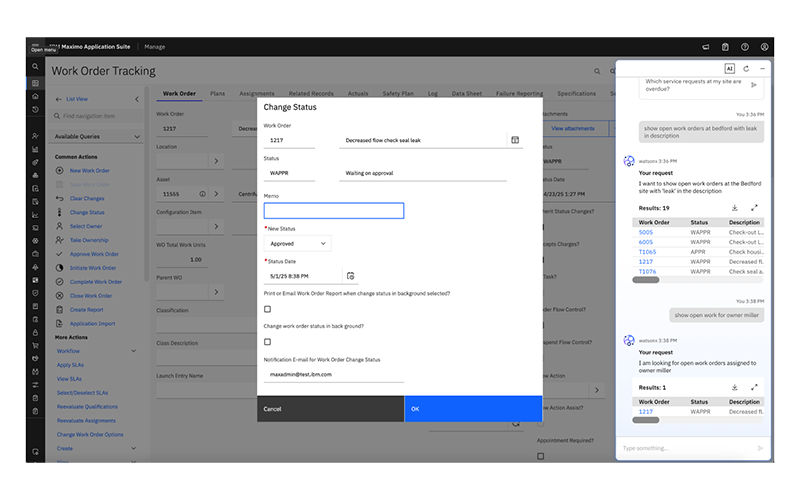
Task: Refresh the AI assistant chat
Action: [x=746, y=68]
